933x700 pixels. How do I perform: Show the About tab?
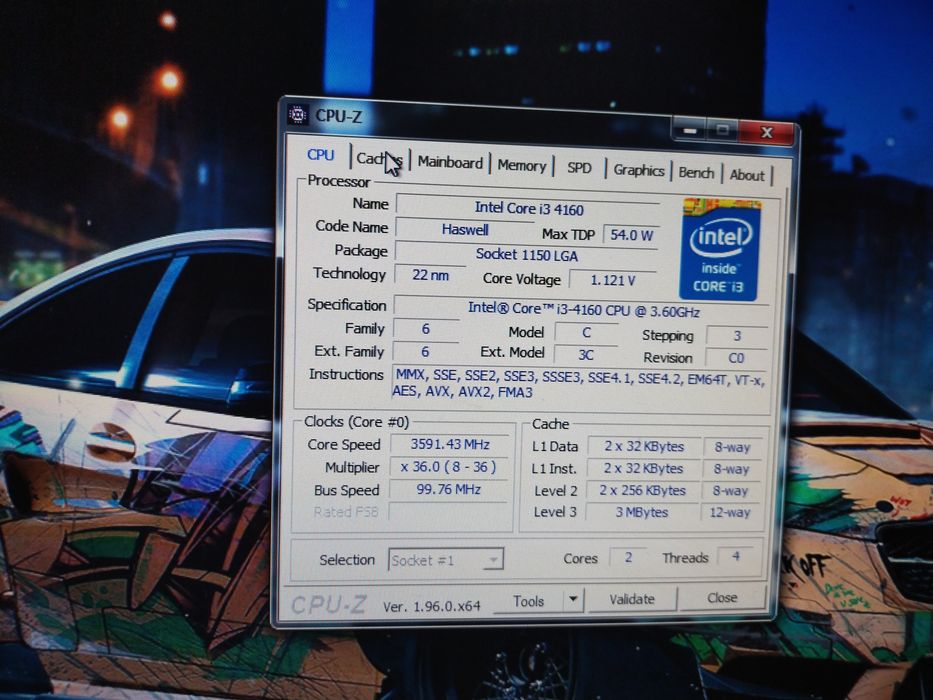coord(747,175)
